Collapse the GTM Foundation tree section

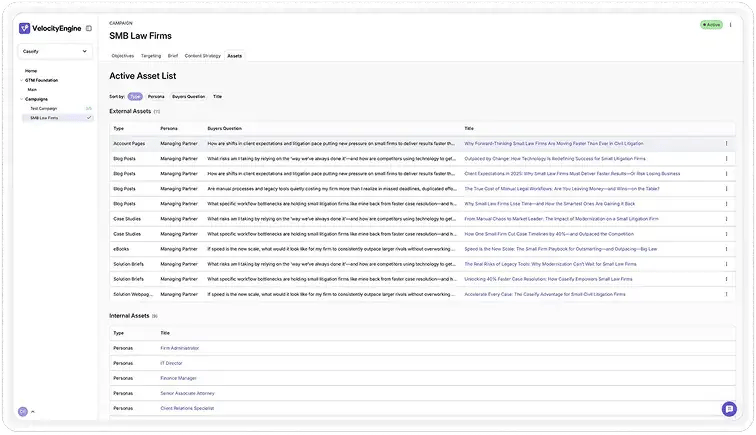23,80
